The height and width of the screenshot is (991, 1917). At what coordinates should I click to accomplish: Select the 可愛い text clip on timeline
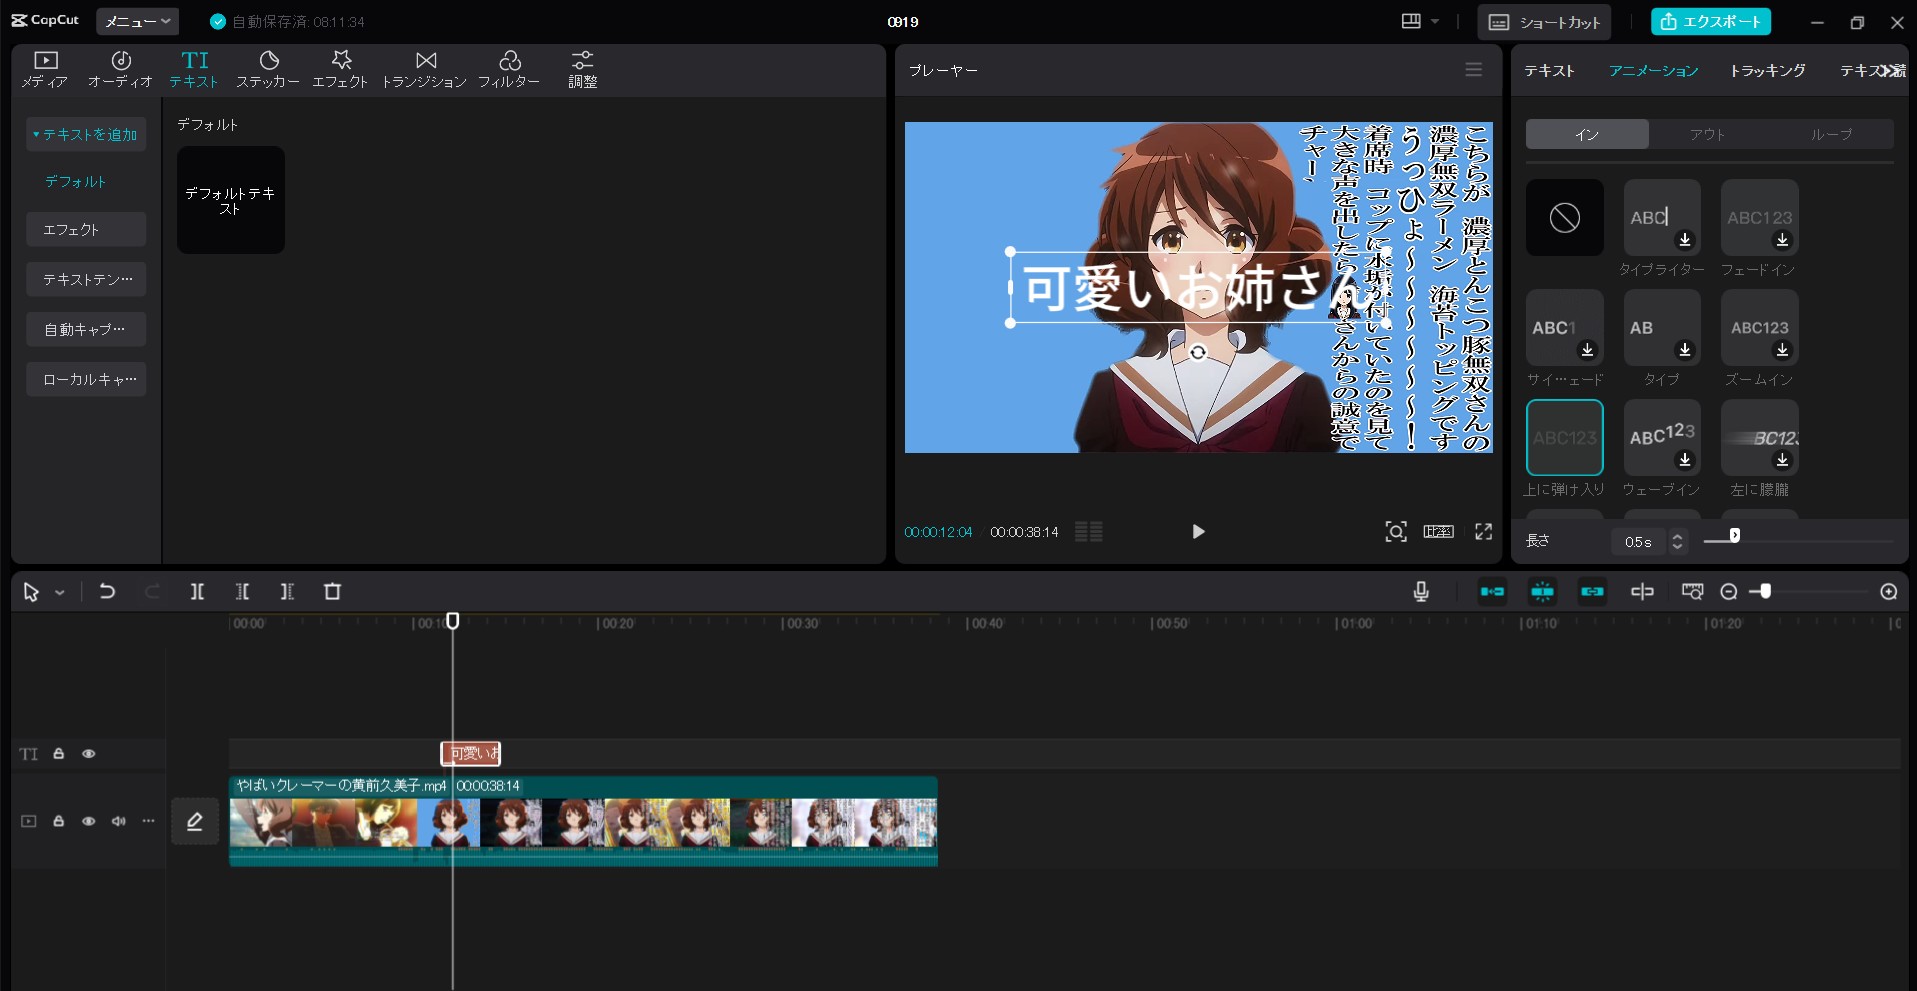coord(471,753)
